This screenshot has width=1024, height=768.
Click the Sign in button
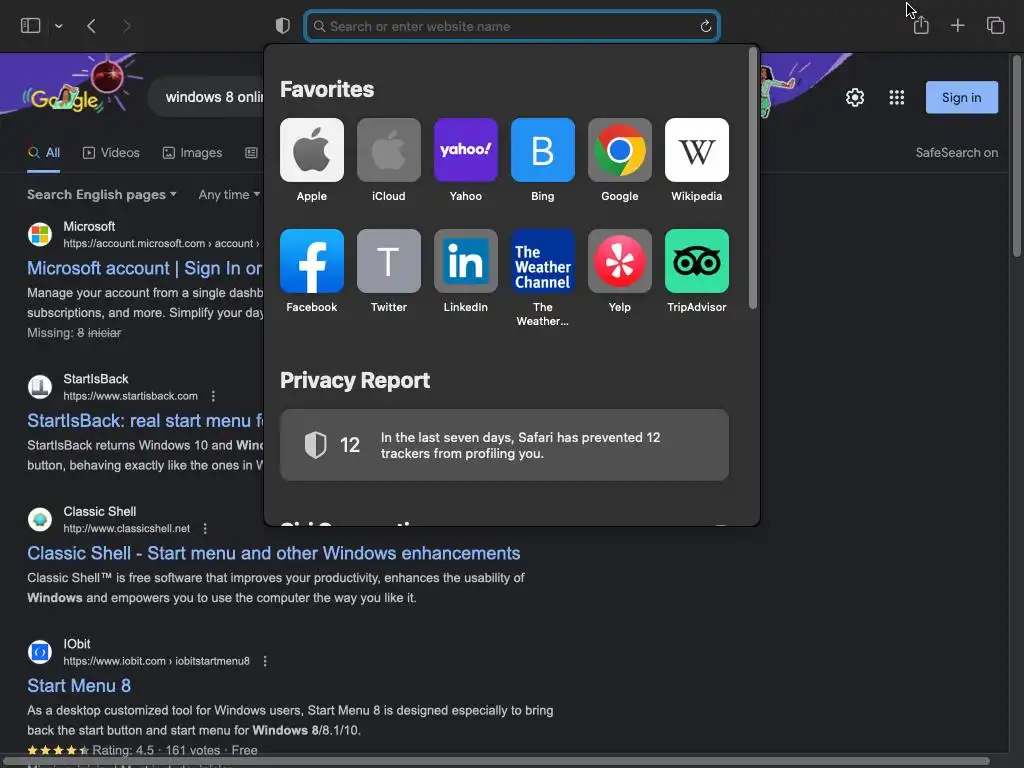(961, 97)
